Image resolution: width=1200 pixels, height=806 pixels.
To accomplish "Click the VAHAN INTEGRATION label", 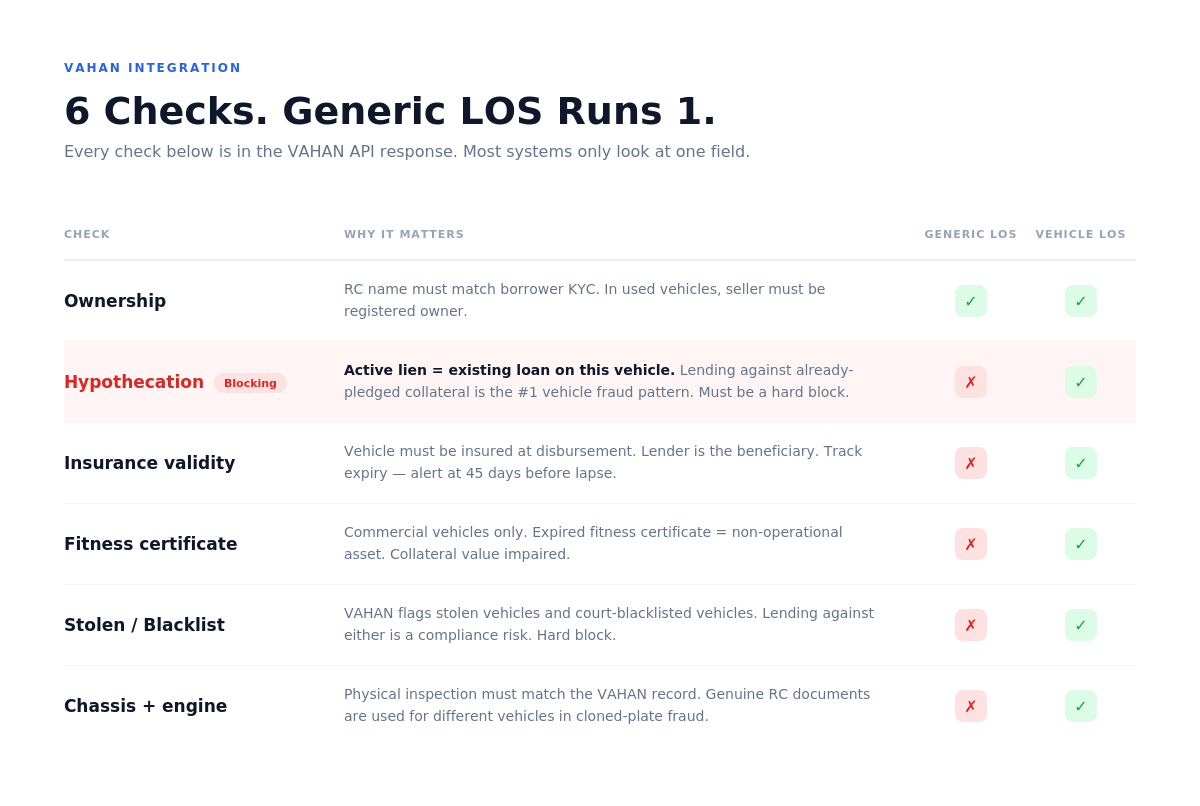I will (x=153, y=68).
